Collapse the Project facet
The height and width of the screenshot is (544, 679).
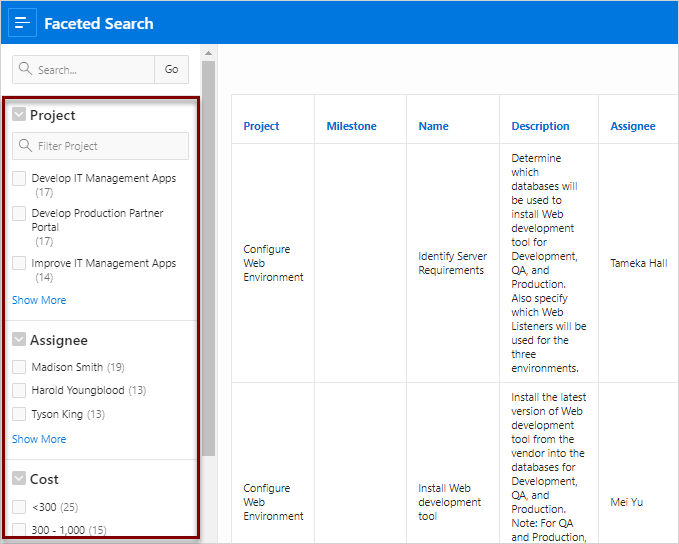(19, 115)
